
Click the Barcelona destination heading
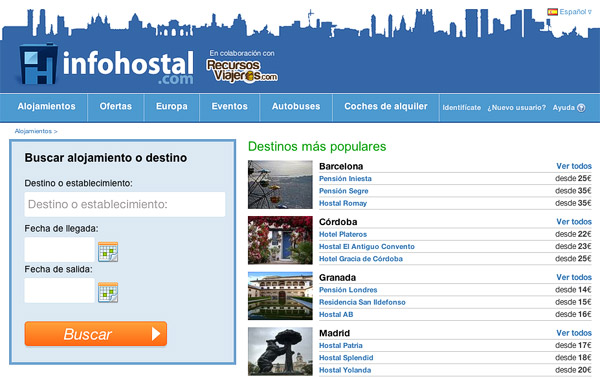(x=341, y=167)
